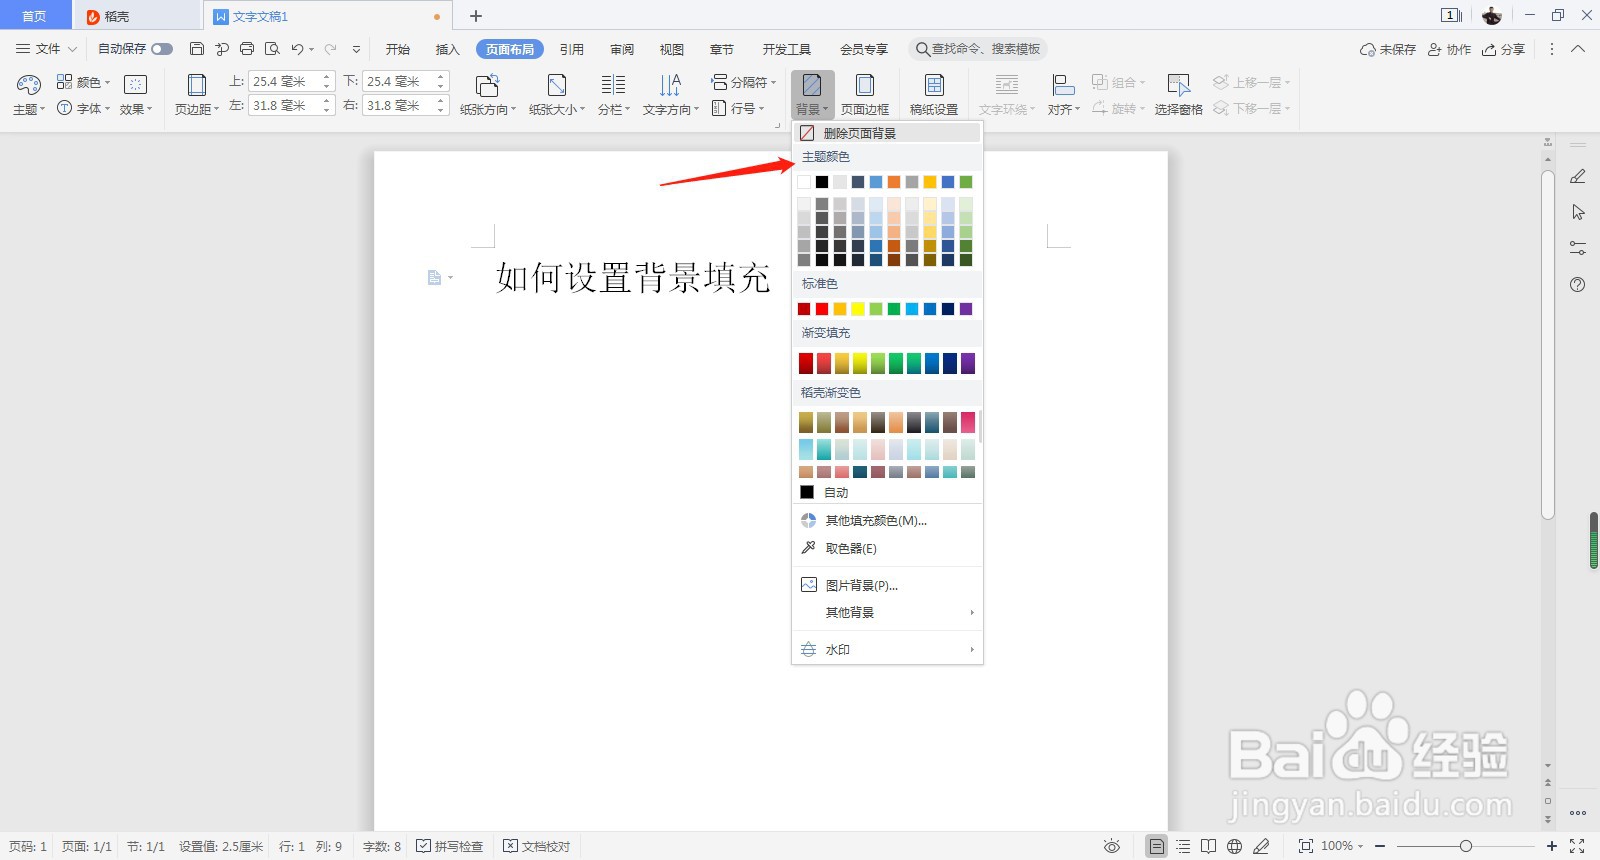The height and width of the screenshot is (860, 1600).
Task: Click the pen icon in right sidebar
Action: click(x=1578, y=176)
